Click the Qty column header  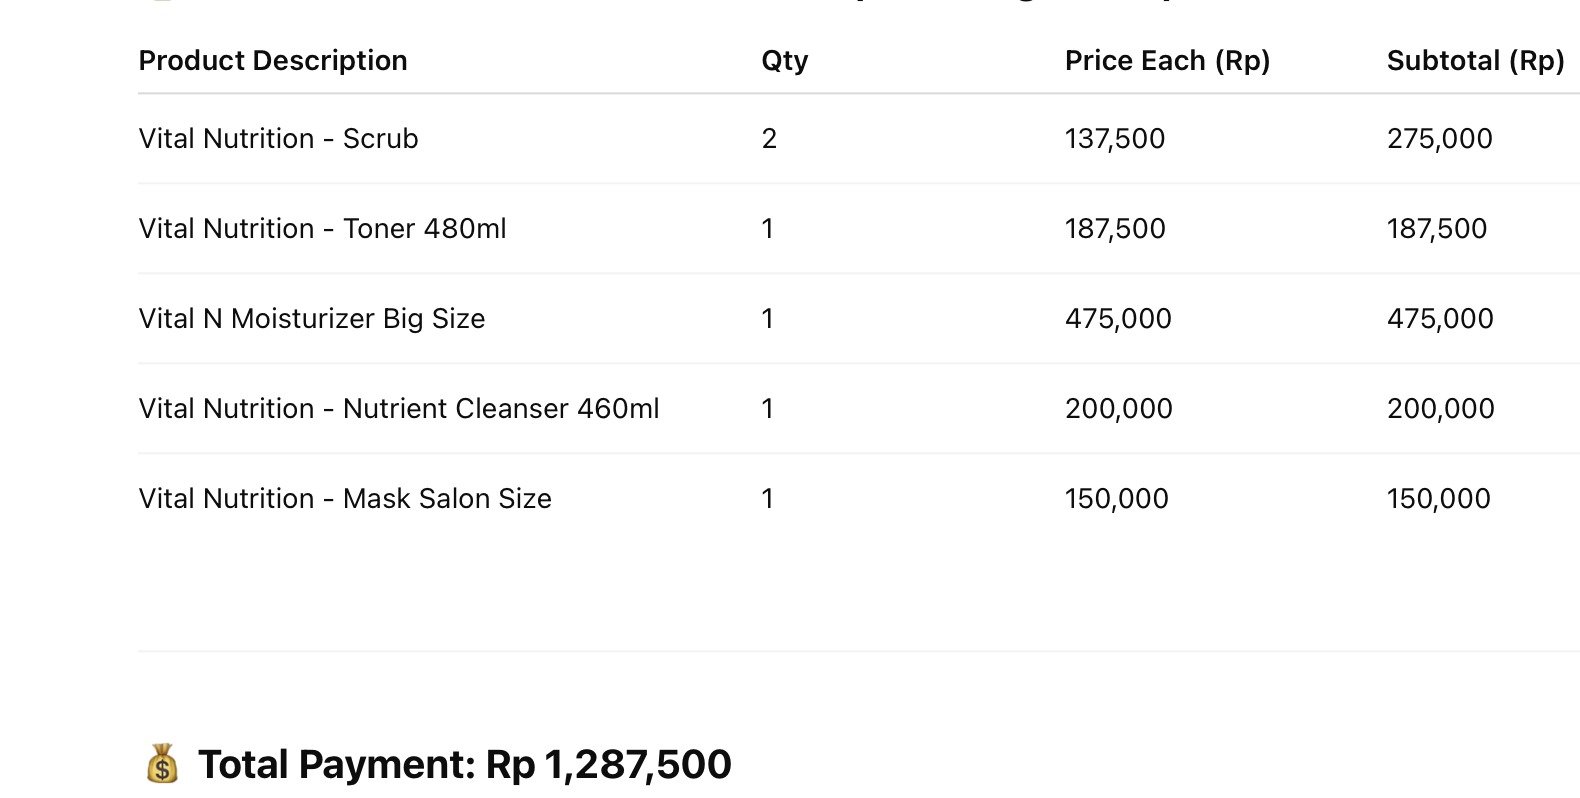coord(785,61)
